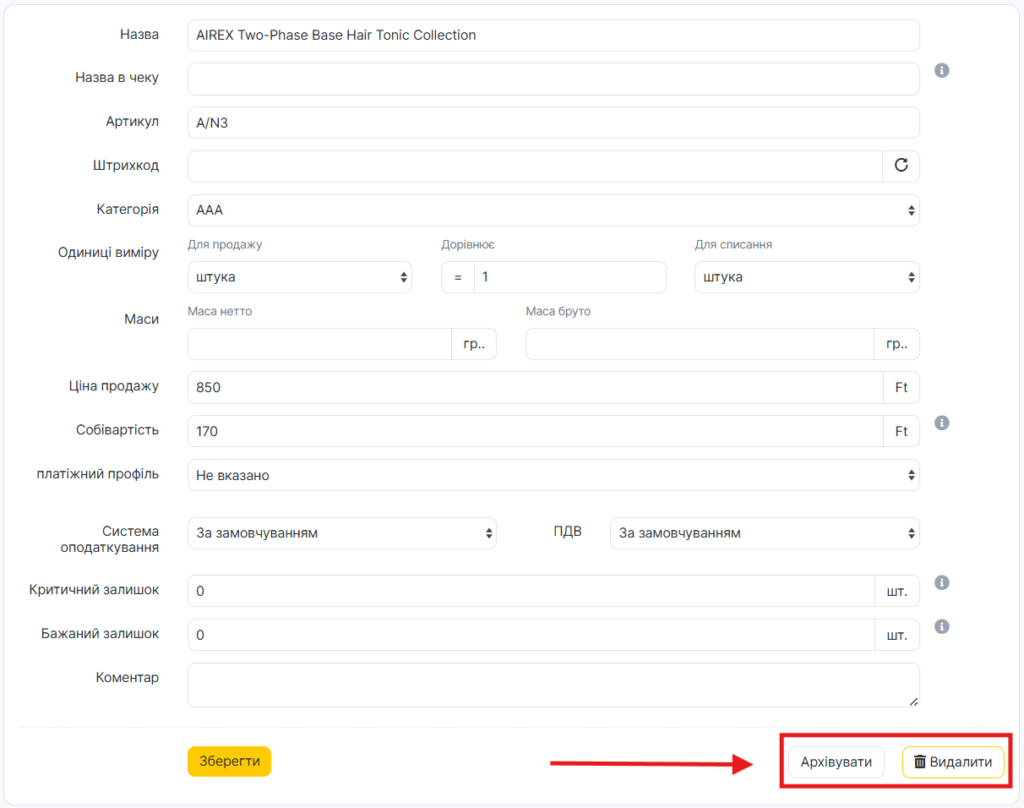Image resolution: width=1024 pixels, height=808 pixels.
Task: Click the barcode regenerate refresh icon
Action: pyautogui.click(x=900, y=166)
